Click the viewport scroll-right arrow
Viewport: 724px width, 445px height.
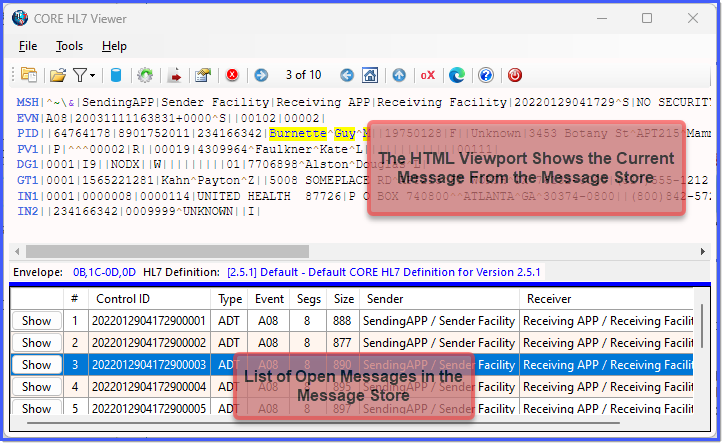click(702, 252)
